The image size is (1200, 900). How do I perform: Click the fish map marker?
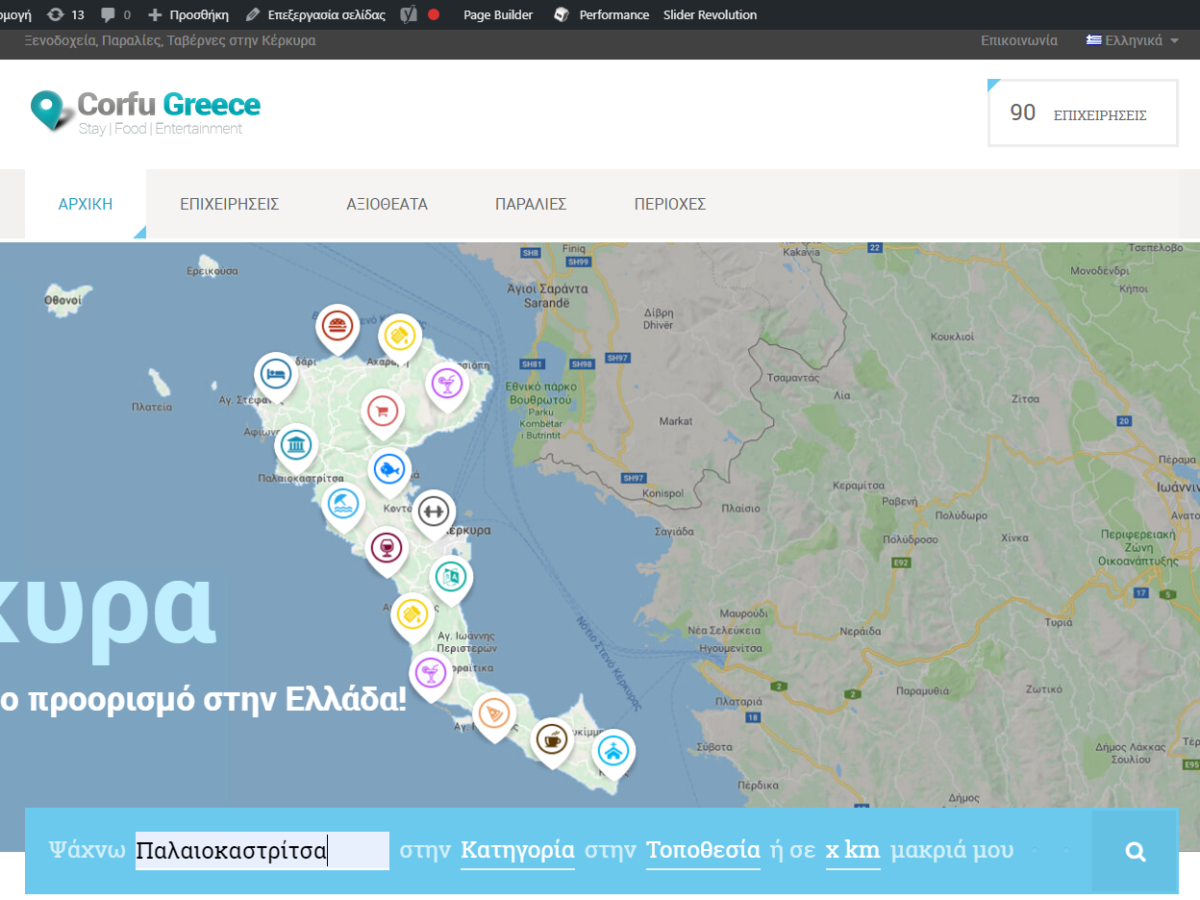(389, 469)
